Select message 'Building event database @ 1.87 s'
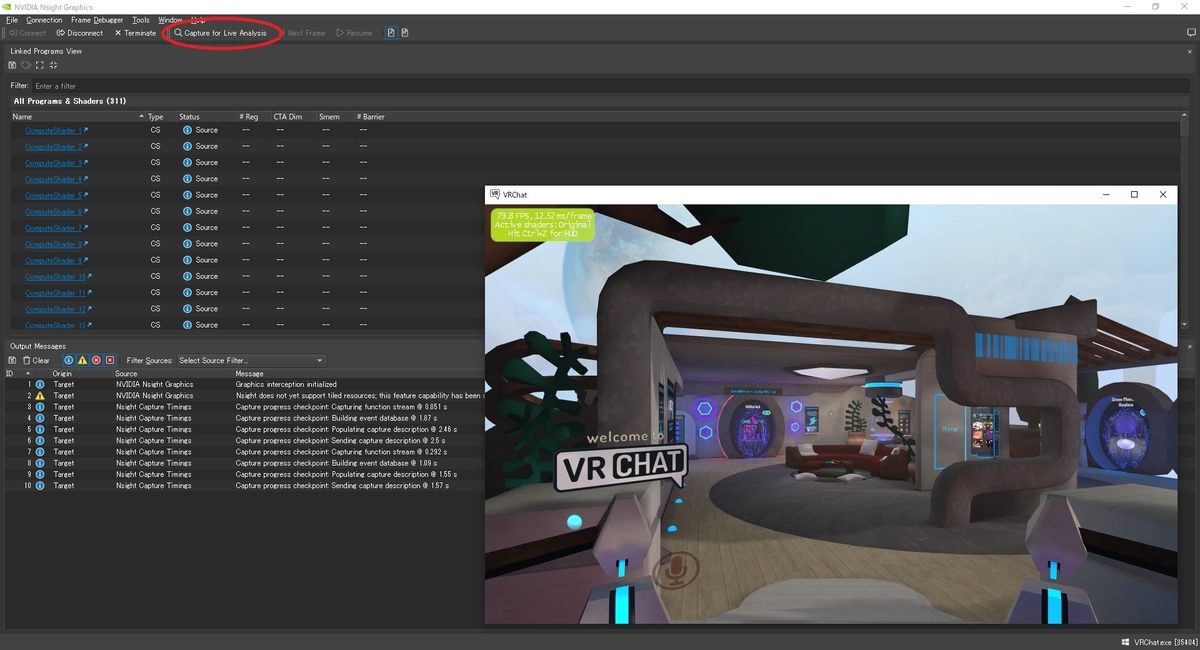1200x650 pixels. 336,418
